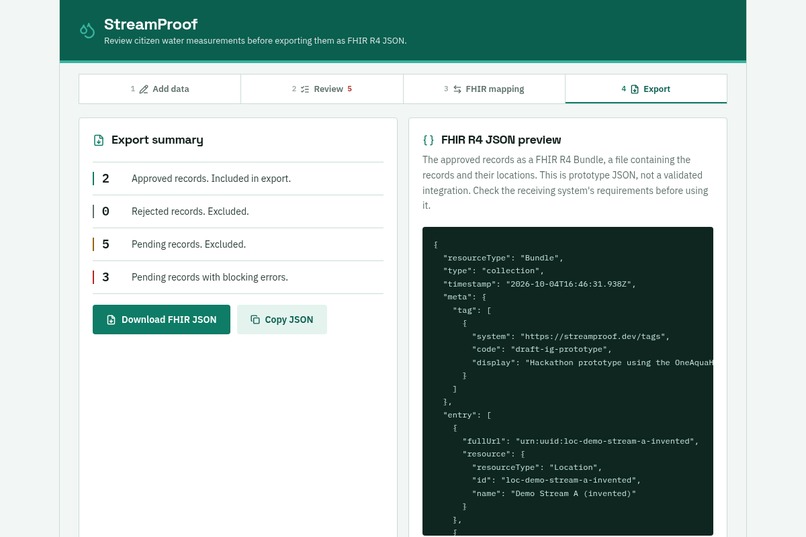The height and width of the screenshot is (537, 806).
Task: Click 'Pending records. Excluded.' row
Action: click(238, 244)
